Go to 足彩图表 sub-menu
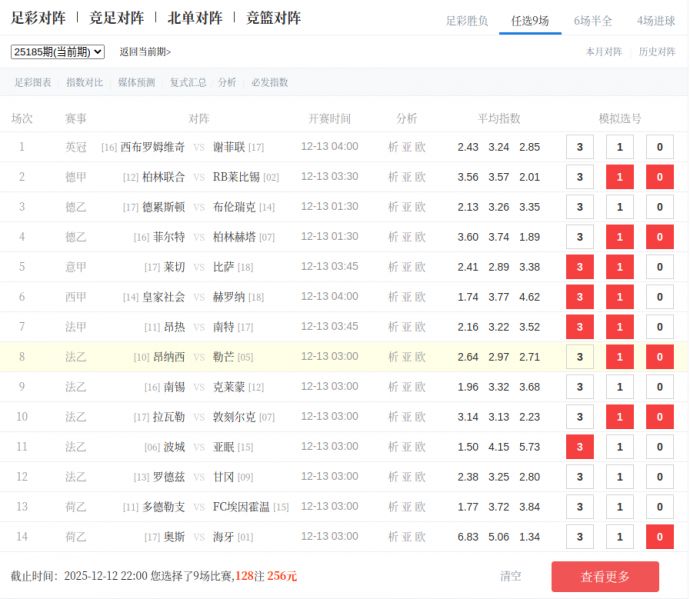 tap(32, 83)
